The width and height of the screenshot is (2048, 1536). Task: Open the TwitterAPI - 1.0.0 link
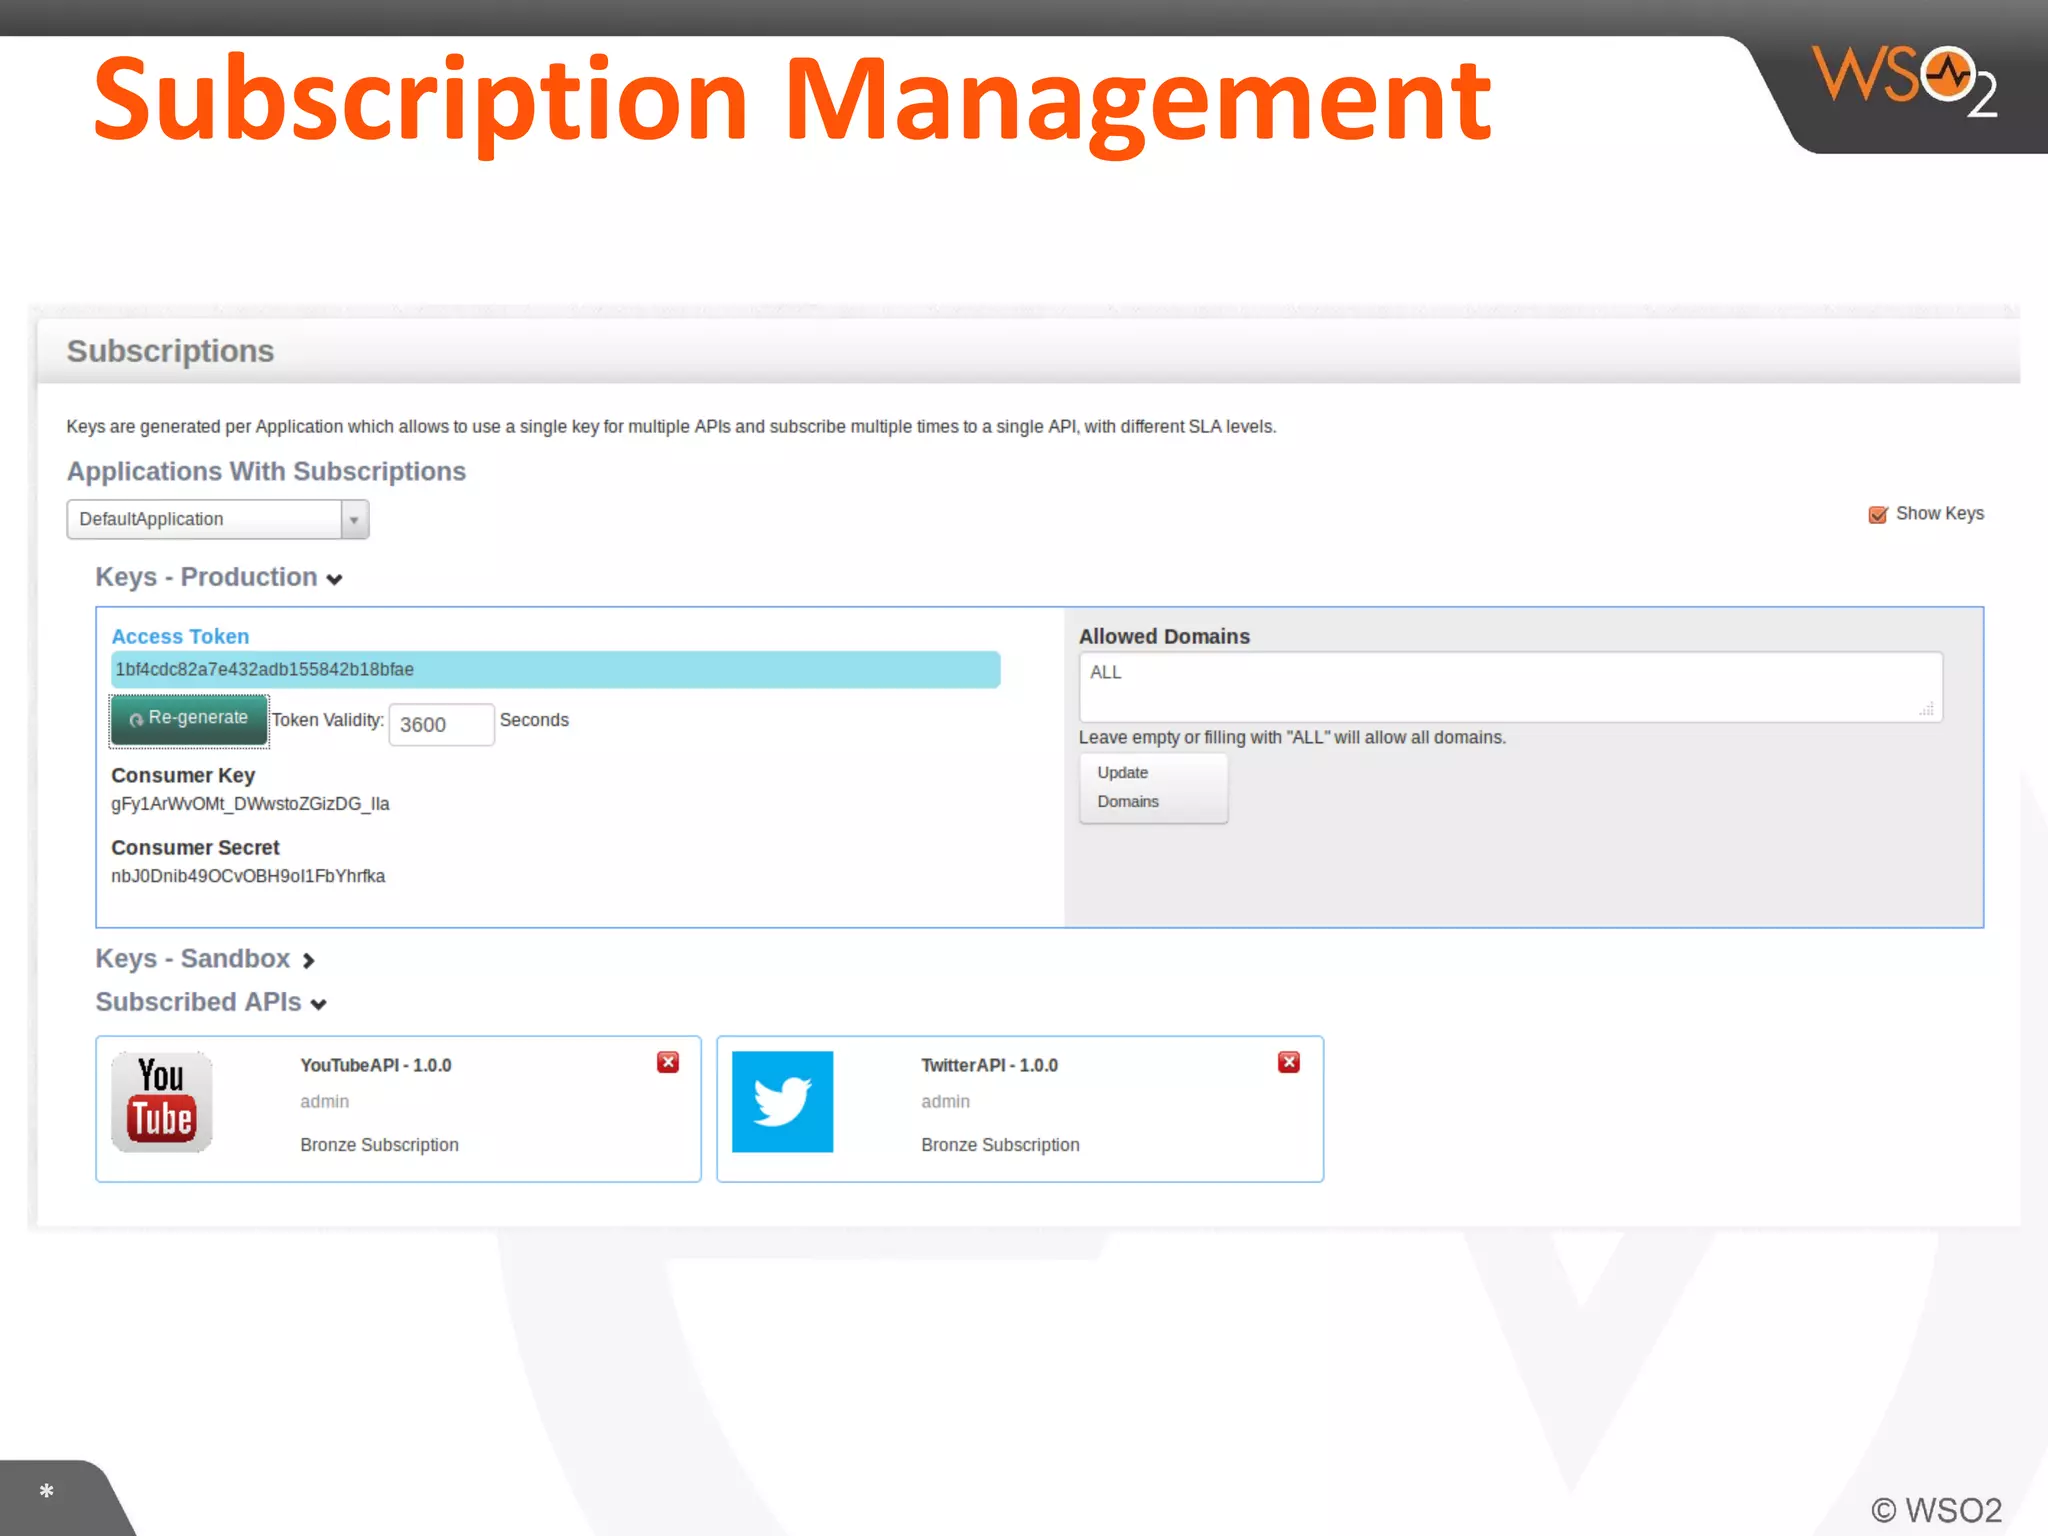tap(989, 1065)
